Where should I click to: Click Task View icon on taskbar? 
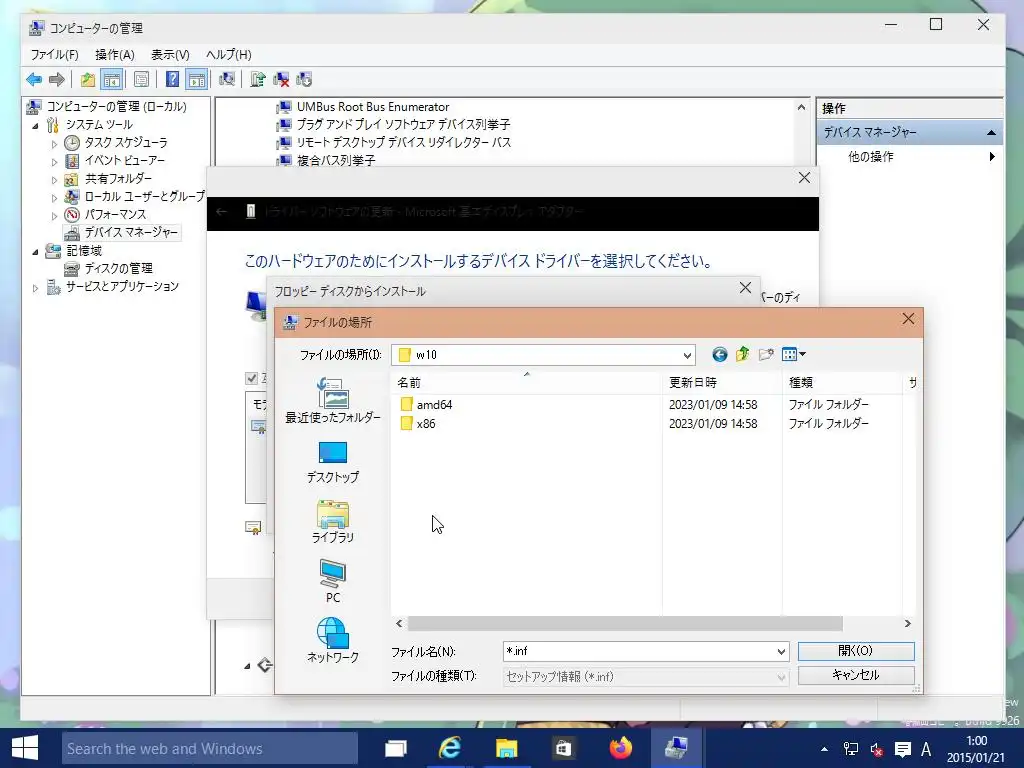395,748
